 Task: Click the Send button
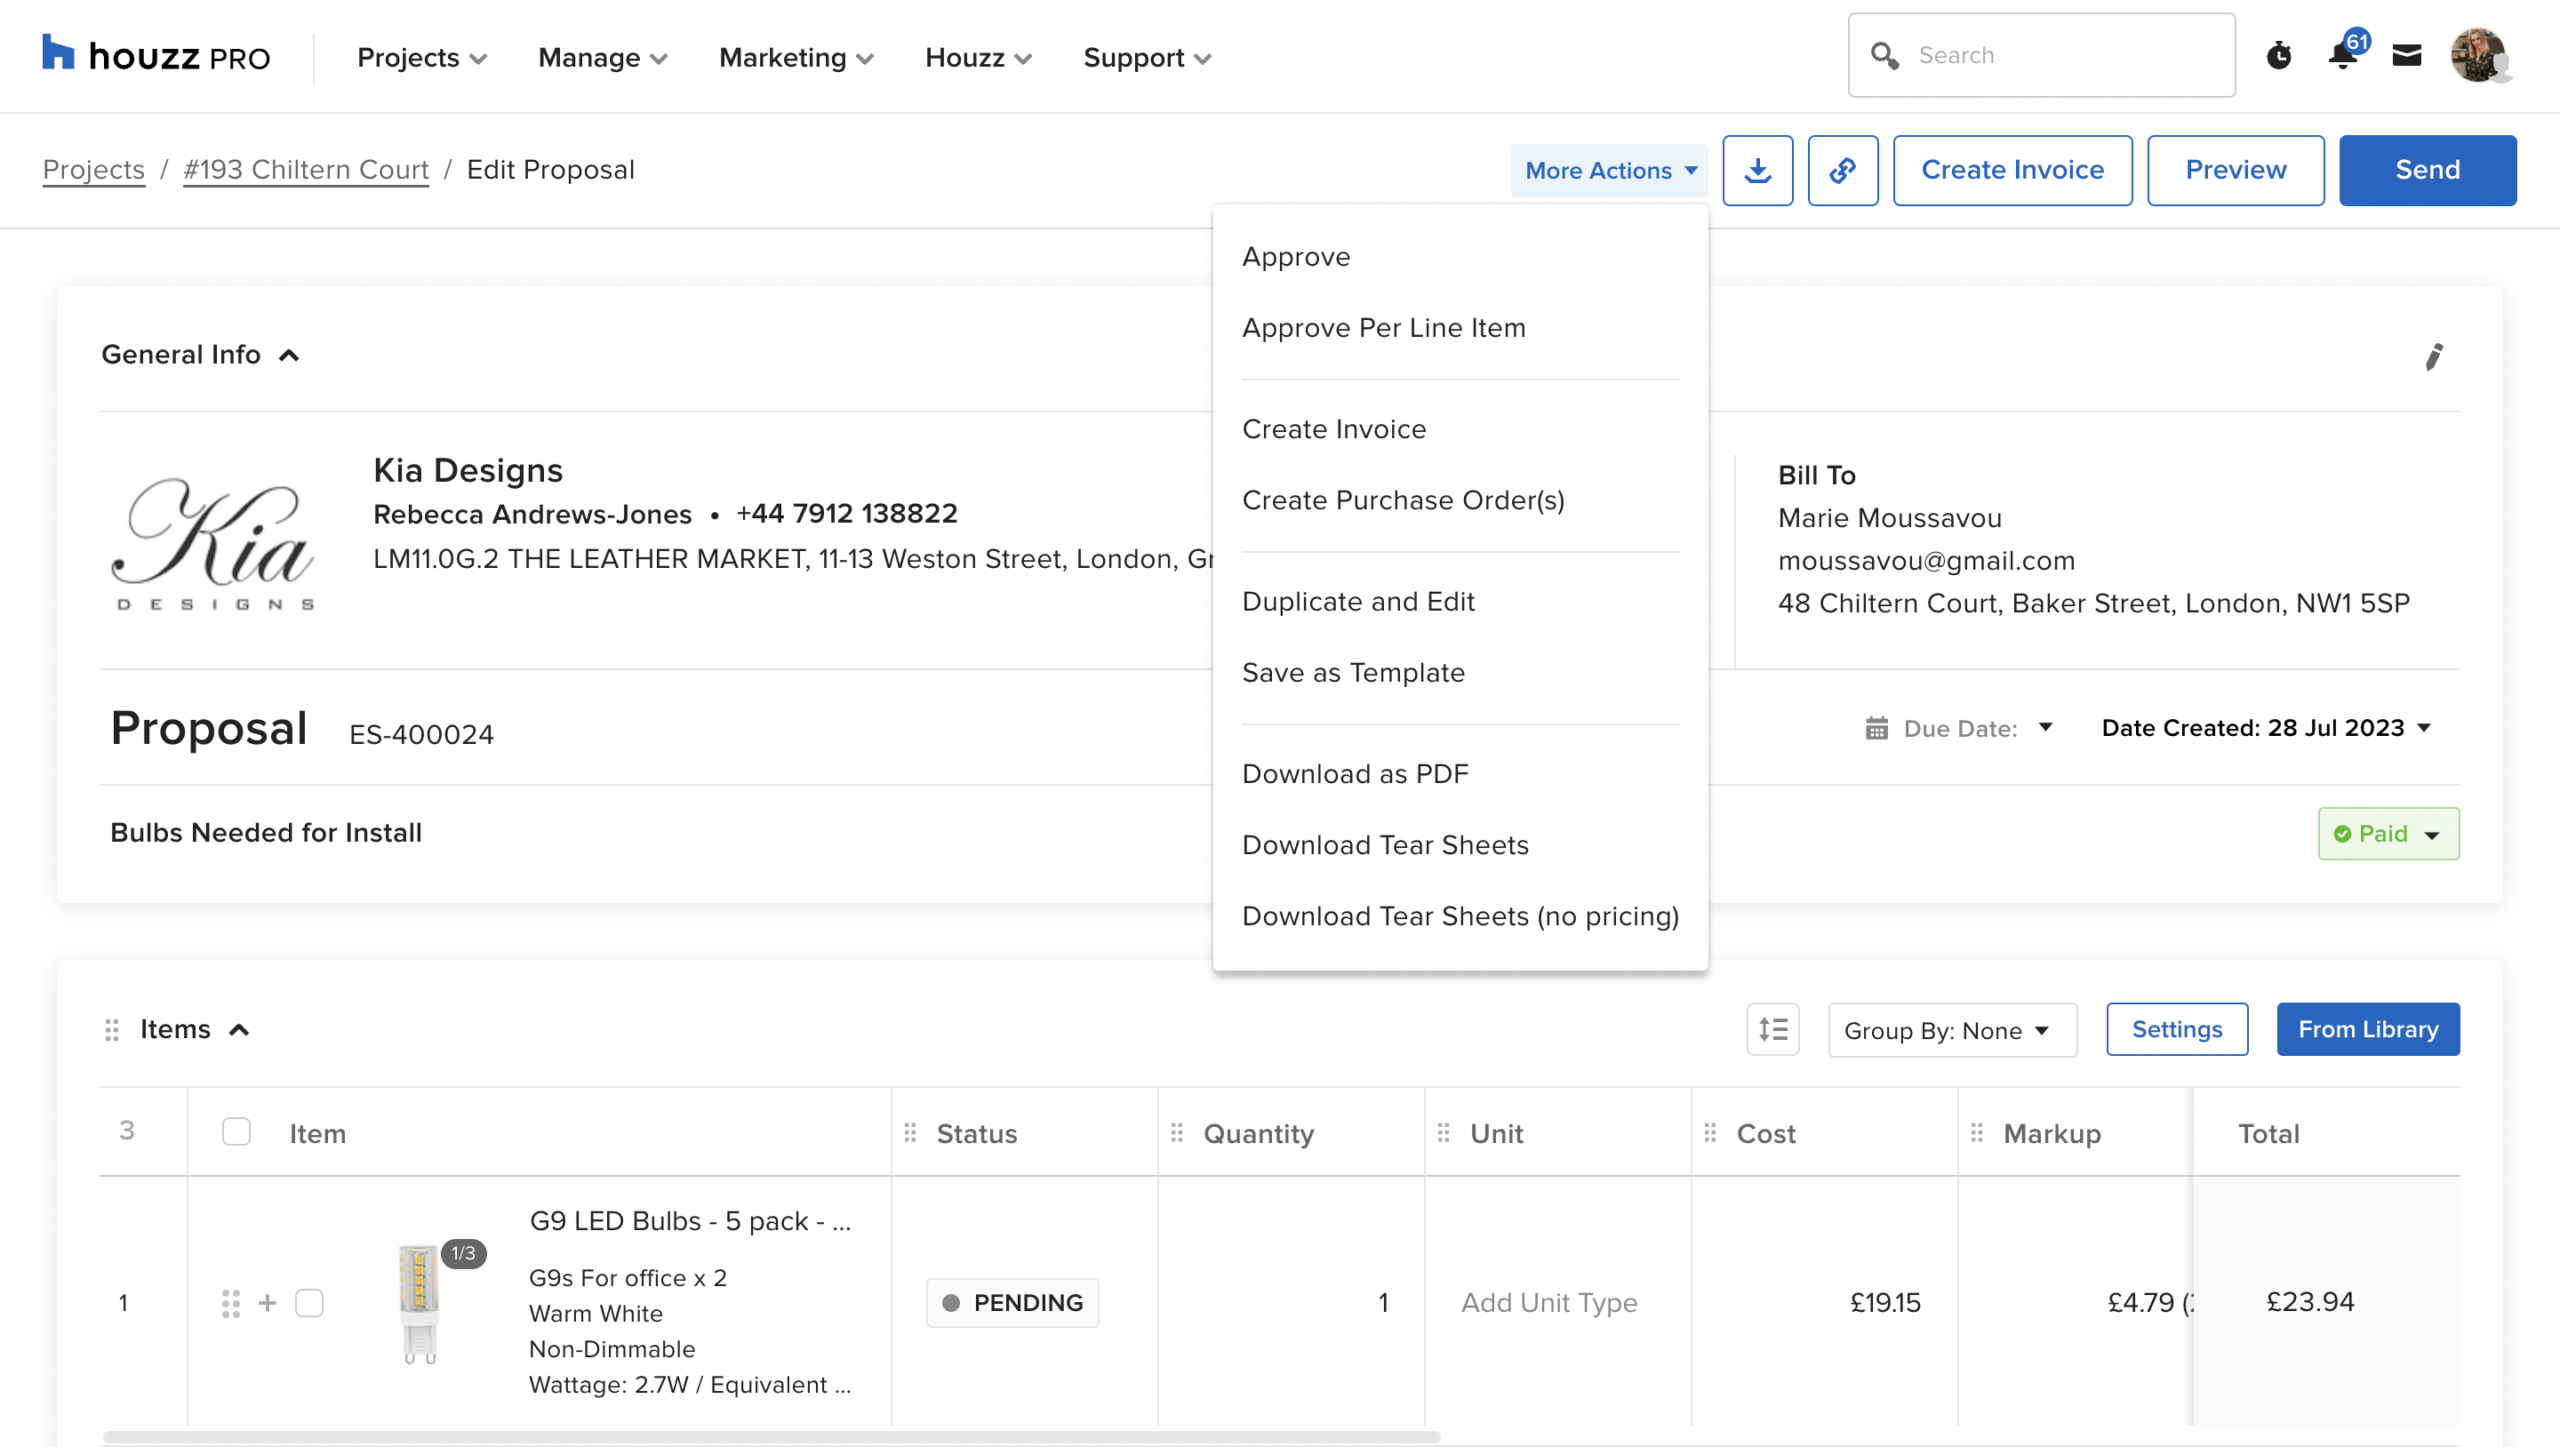(2427, 170)
